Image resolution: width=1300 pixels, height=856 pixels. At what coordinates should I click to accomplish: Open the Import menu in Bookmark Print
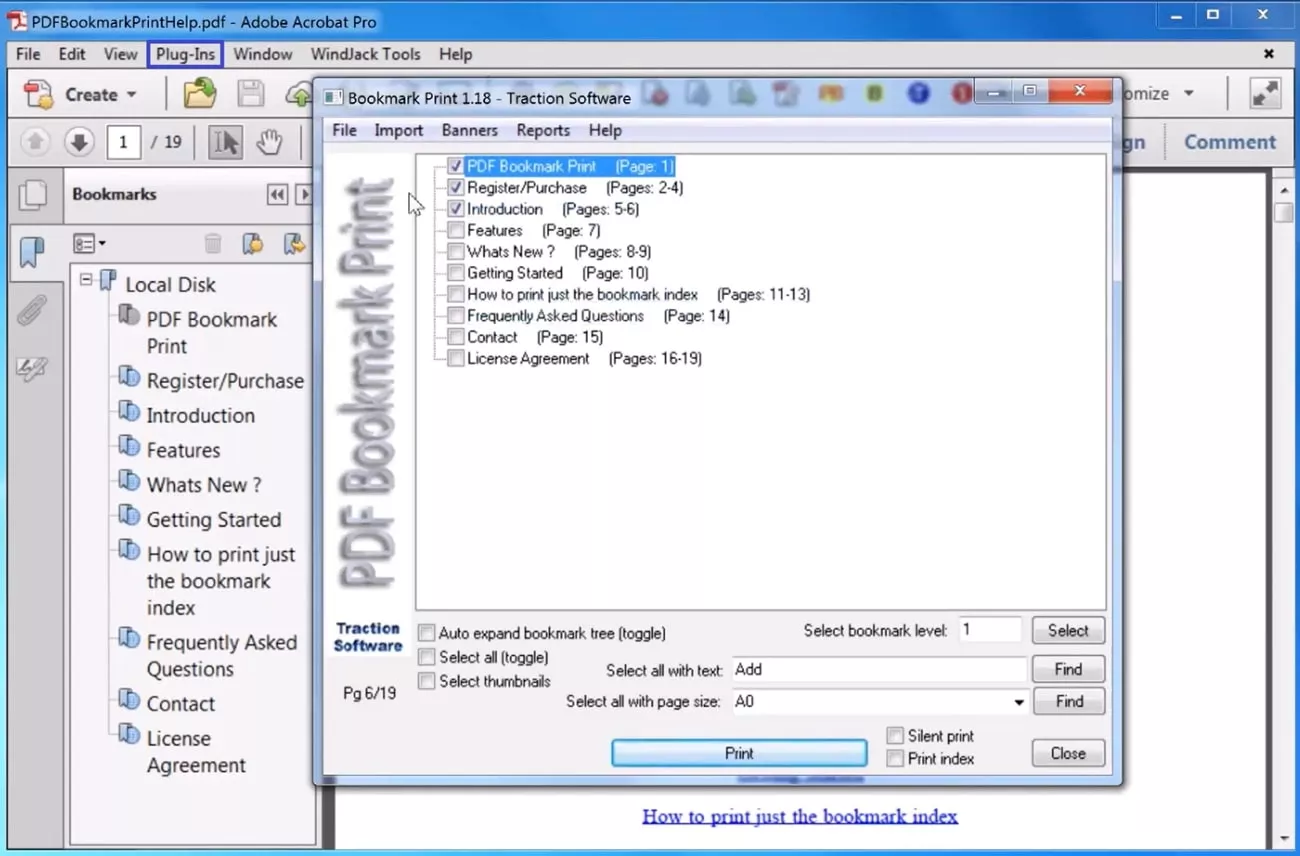click(x=399, y=130)
